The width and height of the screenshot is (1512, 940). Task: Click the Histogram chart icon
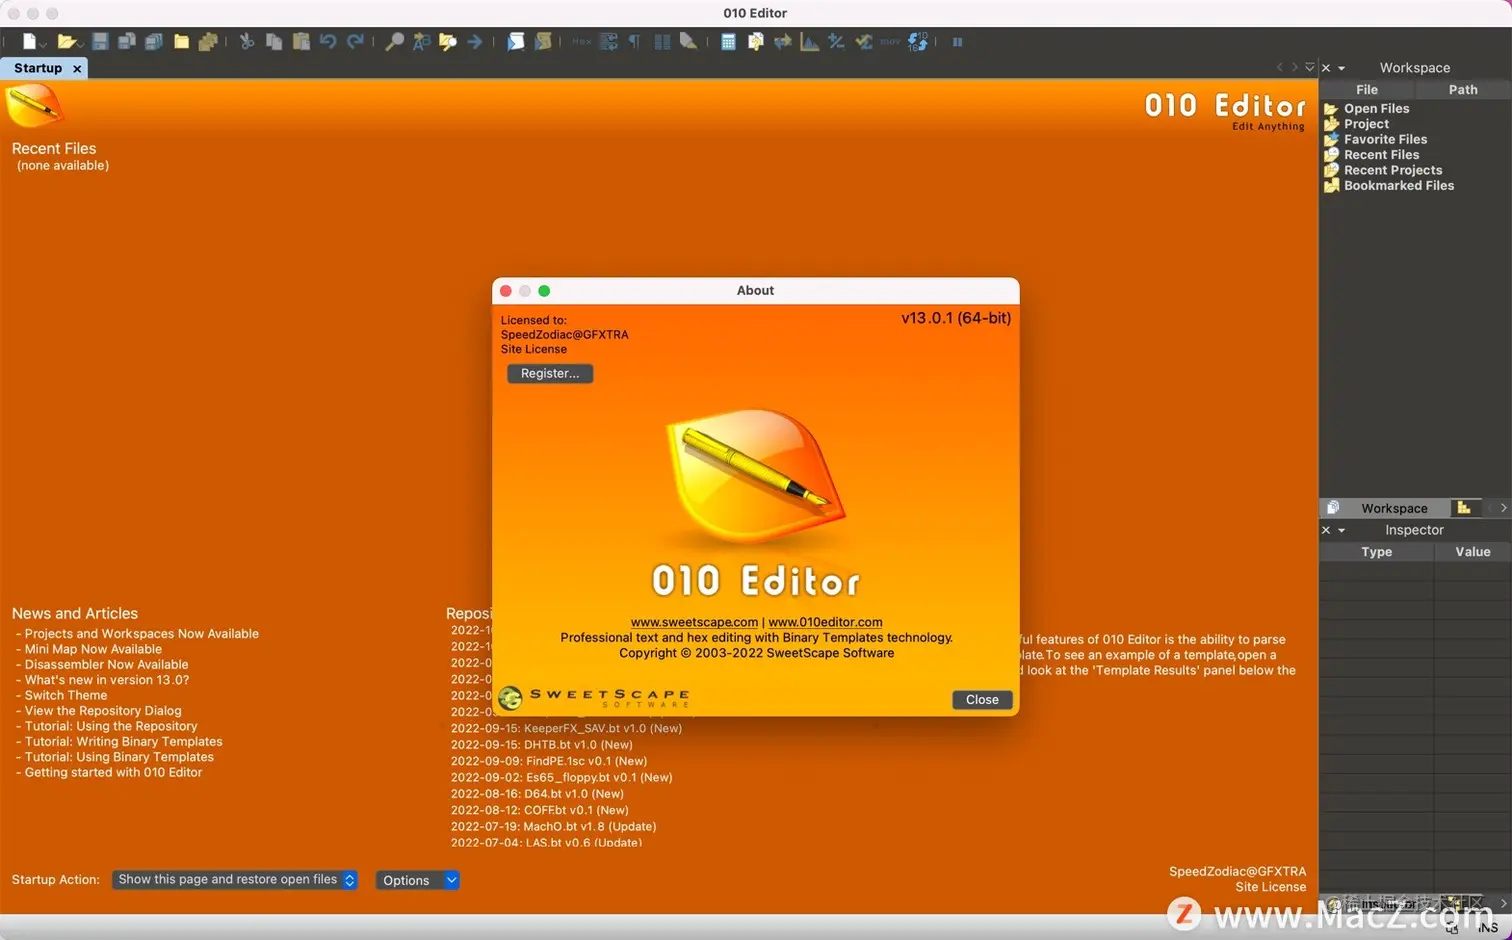point(810,42)
